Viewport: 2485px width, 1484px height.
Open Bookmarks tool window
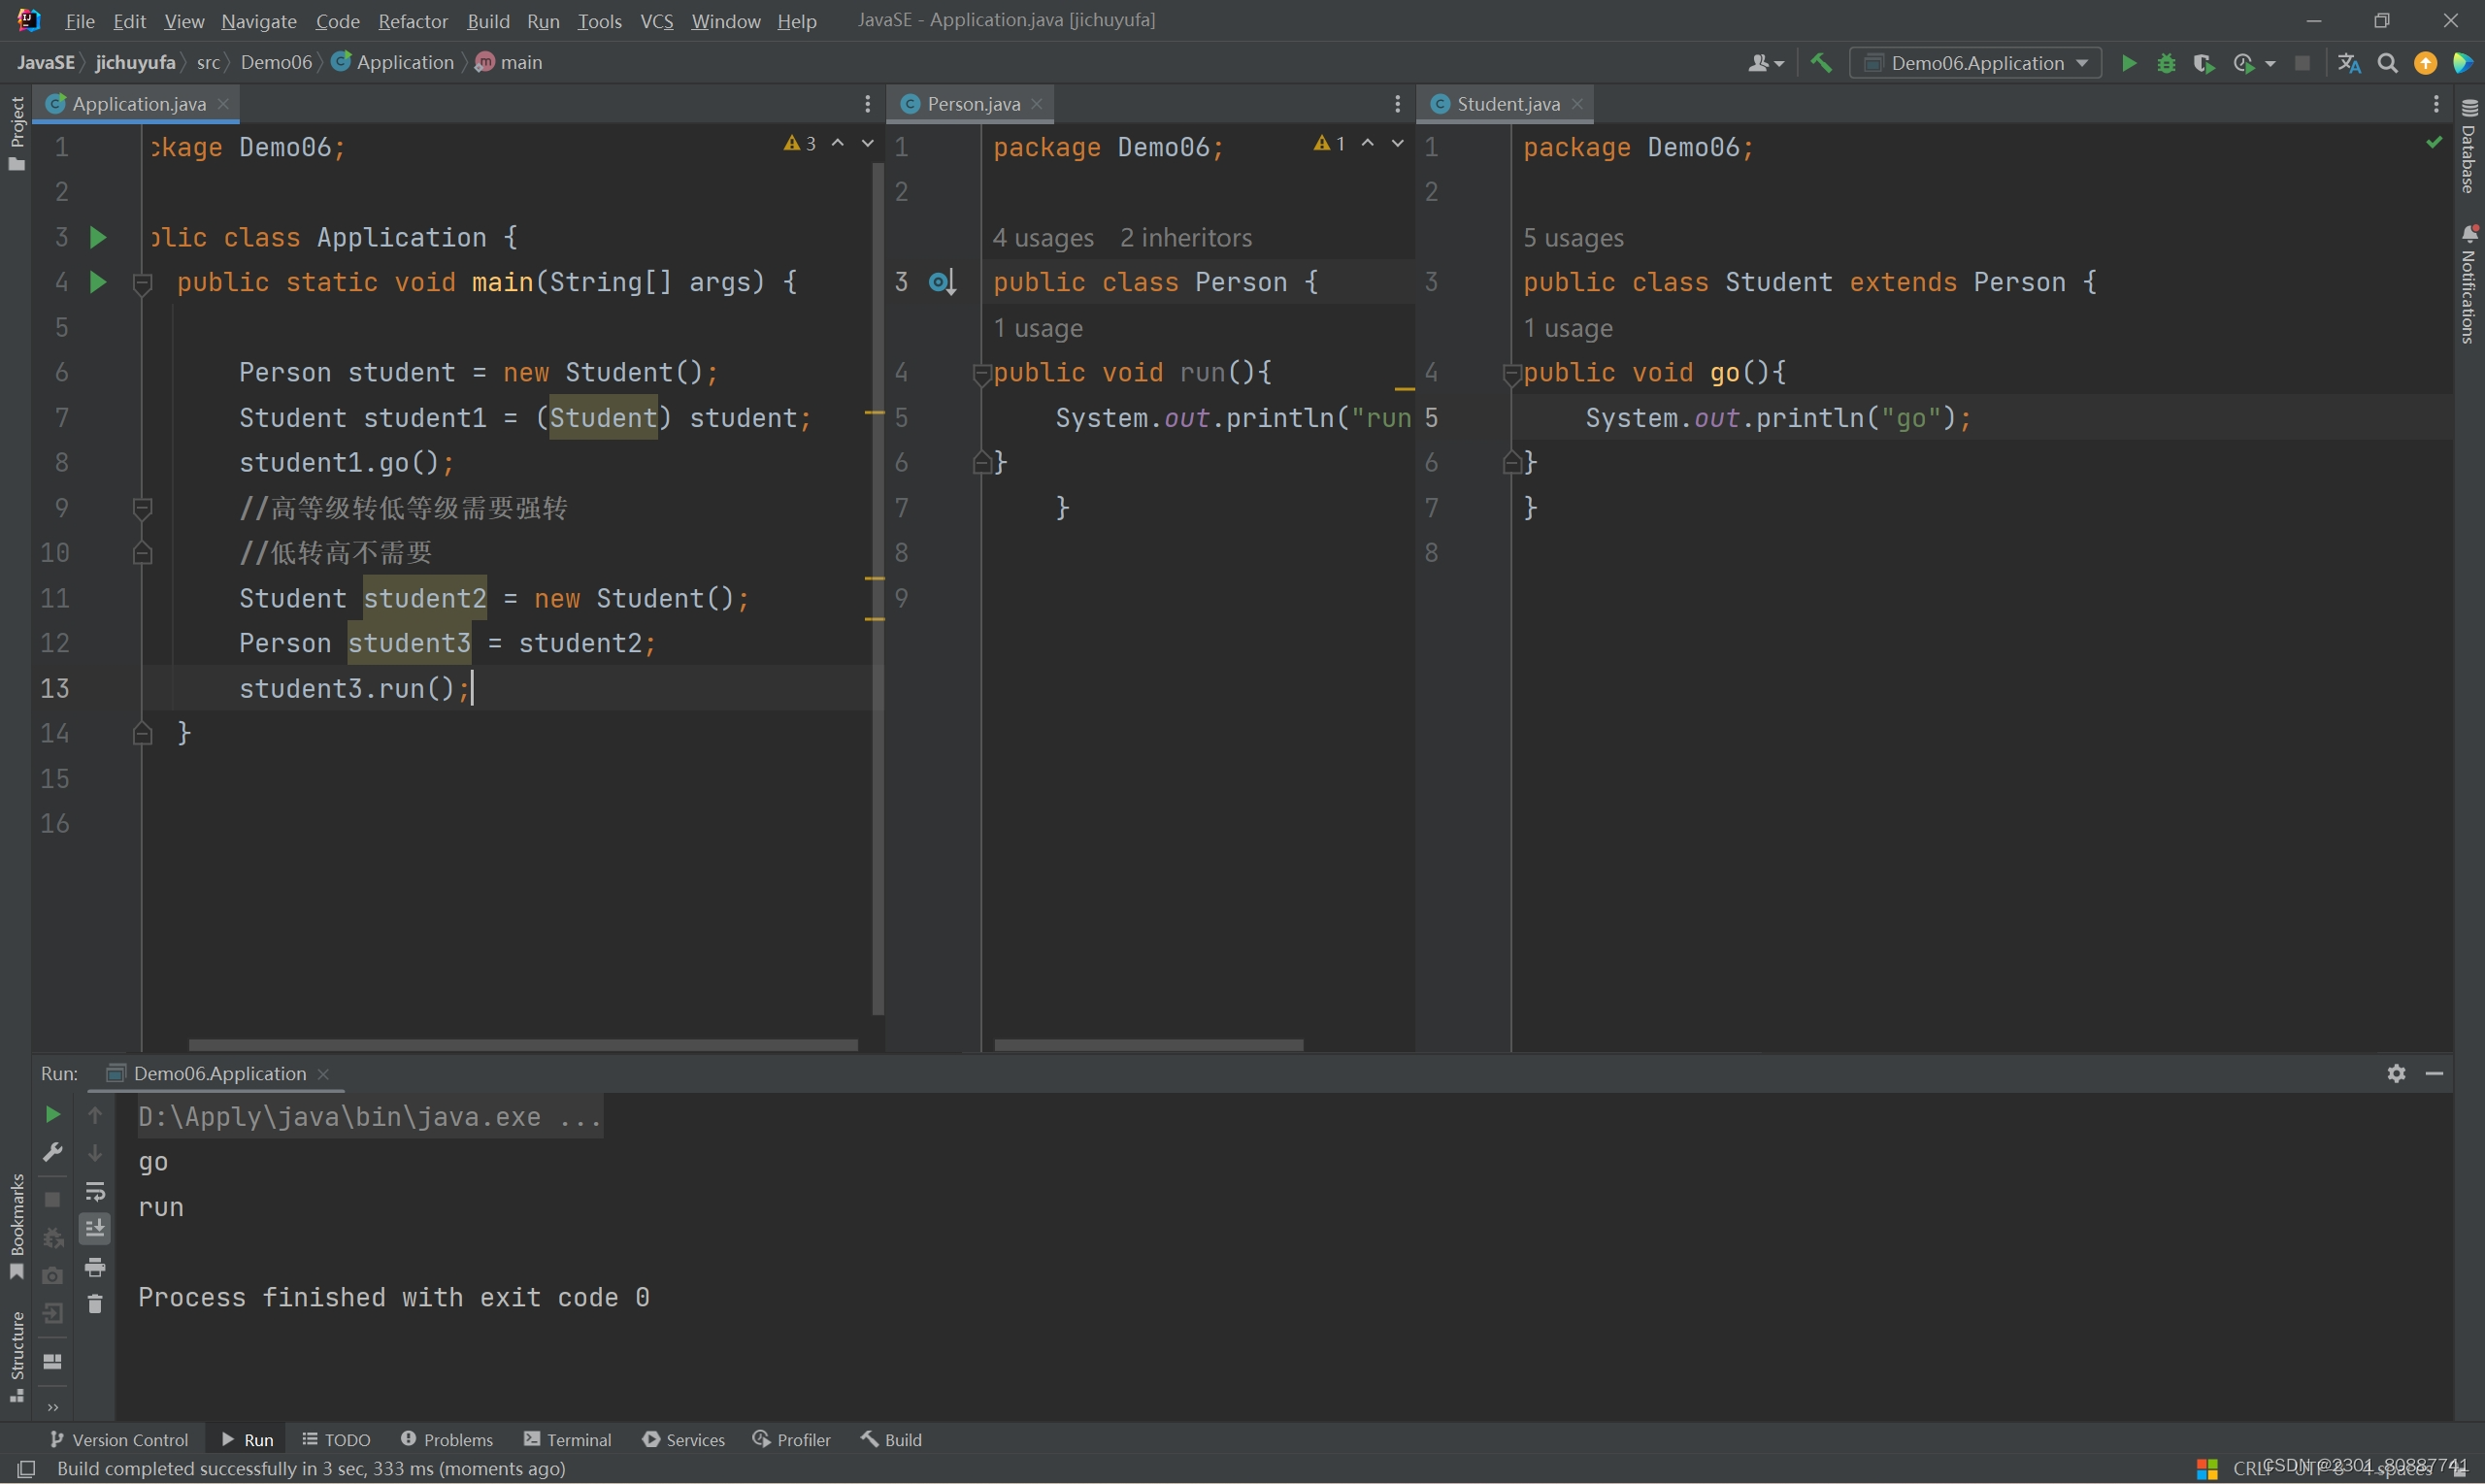tap(16, 1226)
